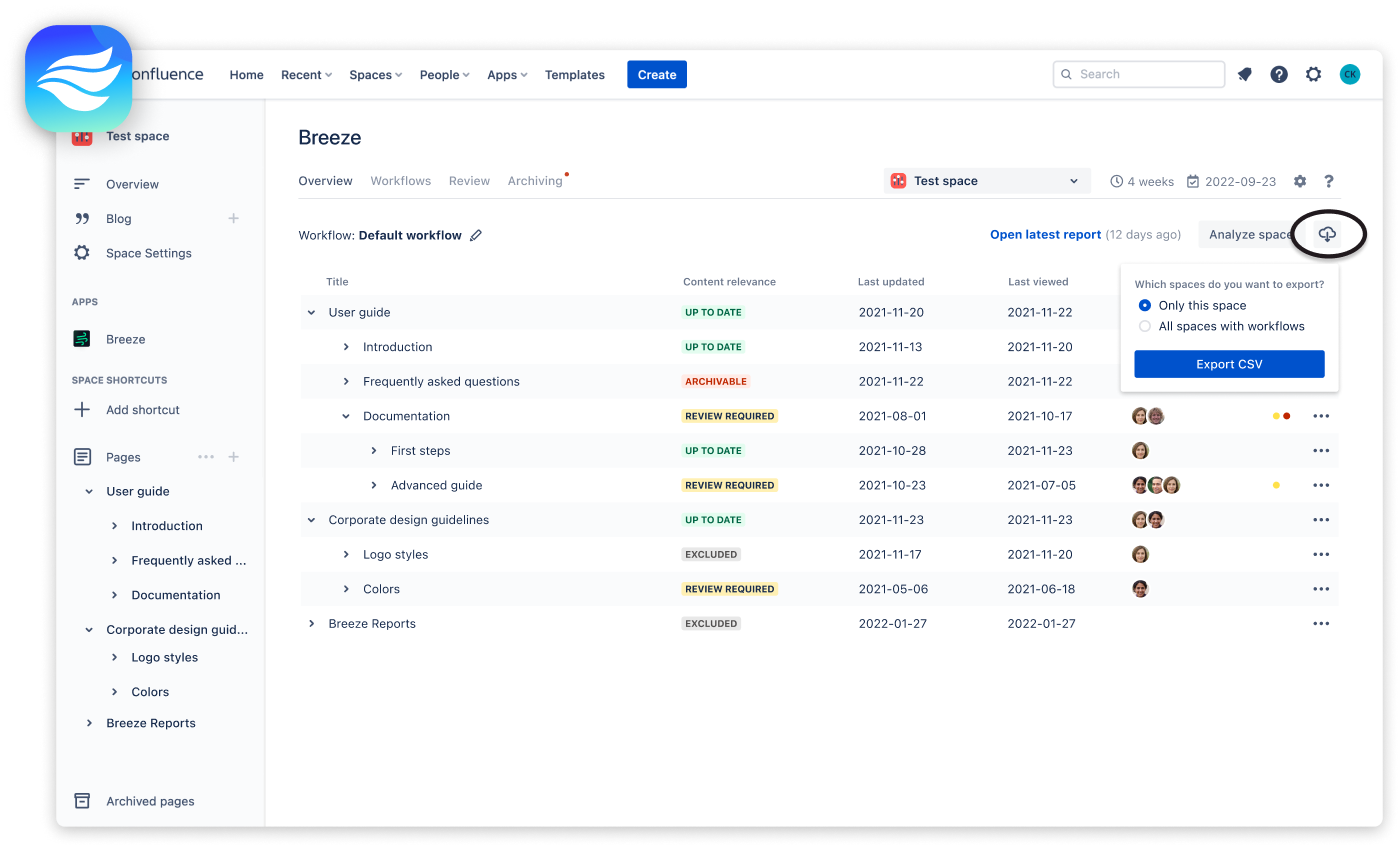Click the Add shortcut plus icon
The width and height of the screenshot is (1400, 847).
coord(82,410)
